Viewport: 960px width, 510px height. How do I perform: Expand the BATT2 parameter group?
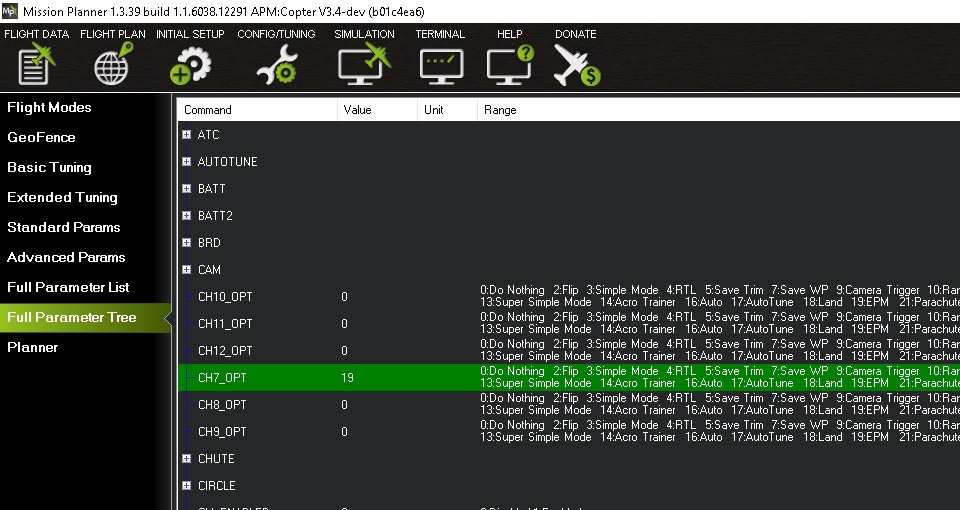coord(187,216)
